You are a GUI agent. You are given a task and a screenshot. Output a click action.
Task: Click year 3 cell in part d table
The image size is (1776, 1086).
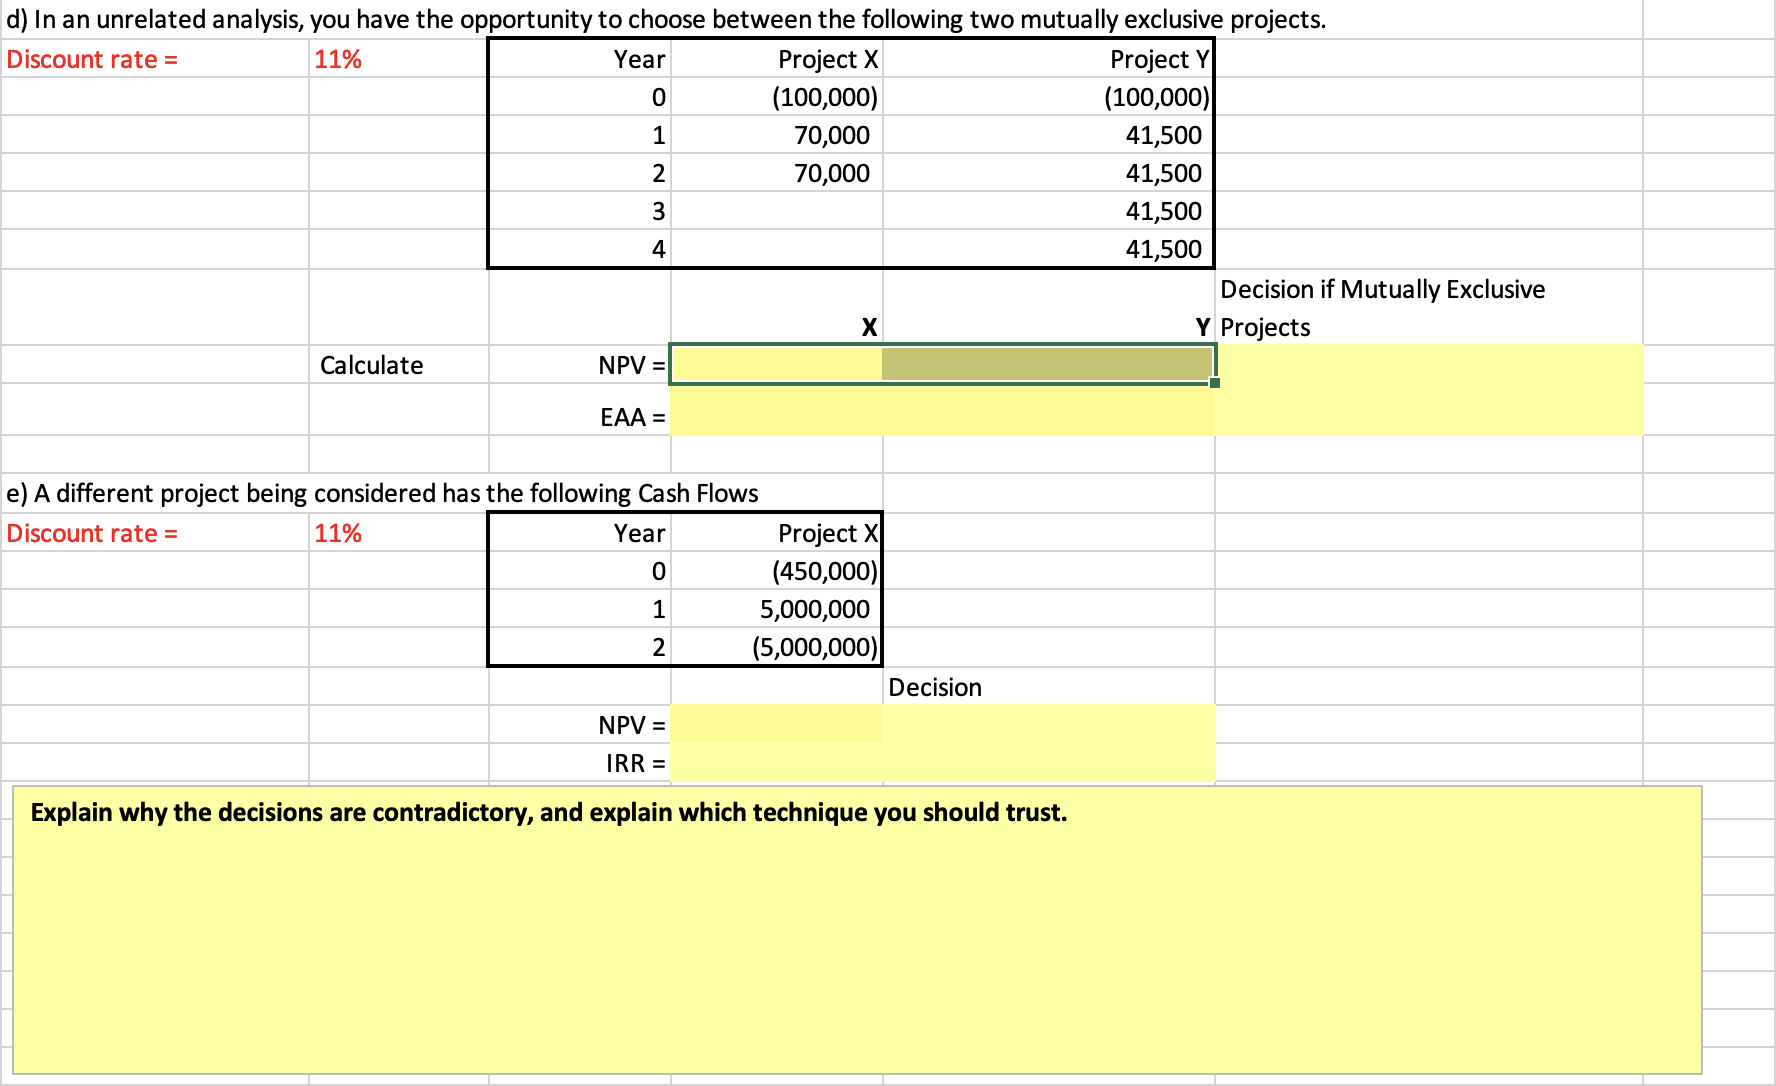(579, 211)
